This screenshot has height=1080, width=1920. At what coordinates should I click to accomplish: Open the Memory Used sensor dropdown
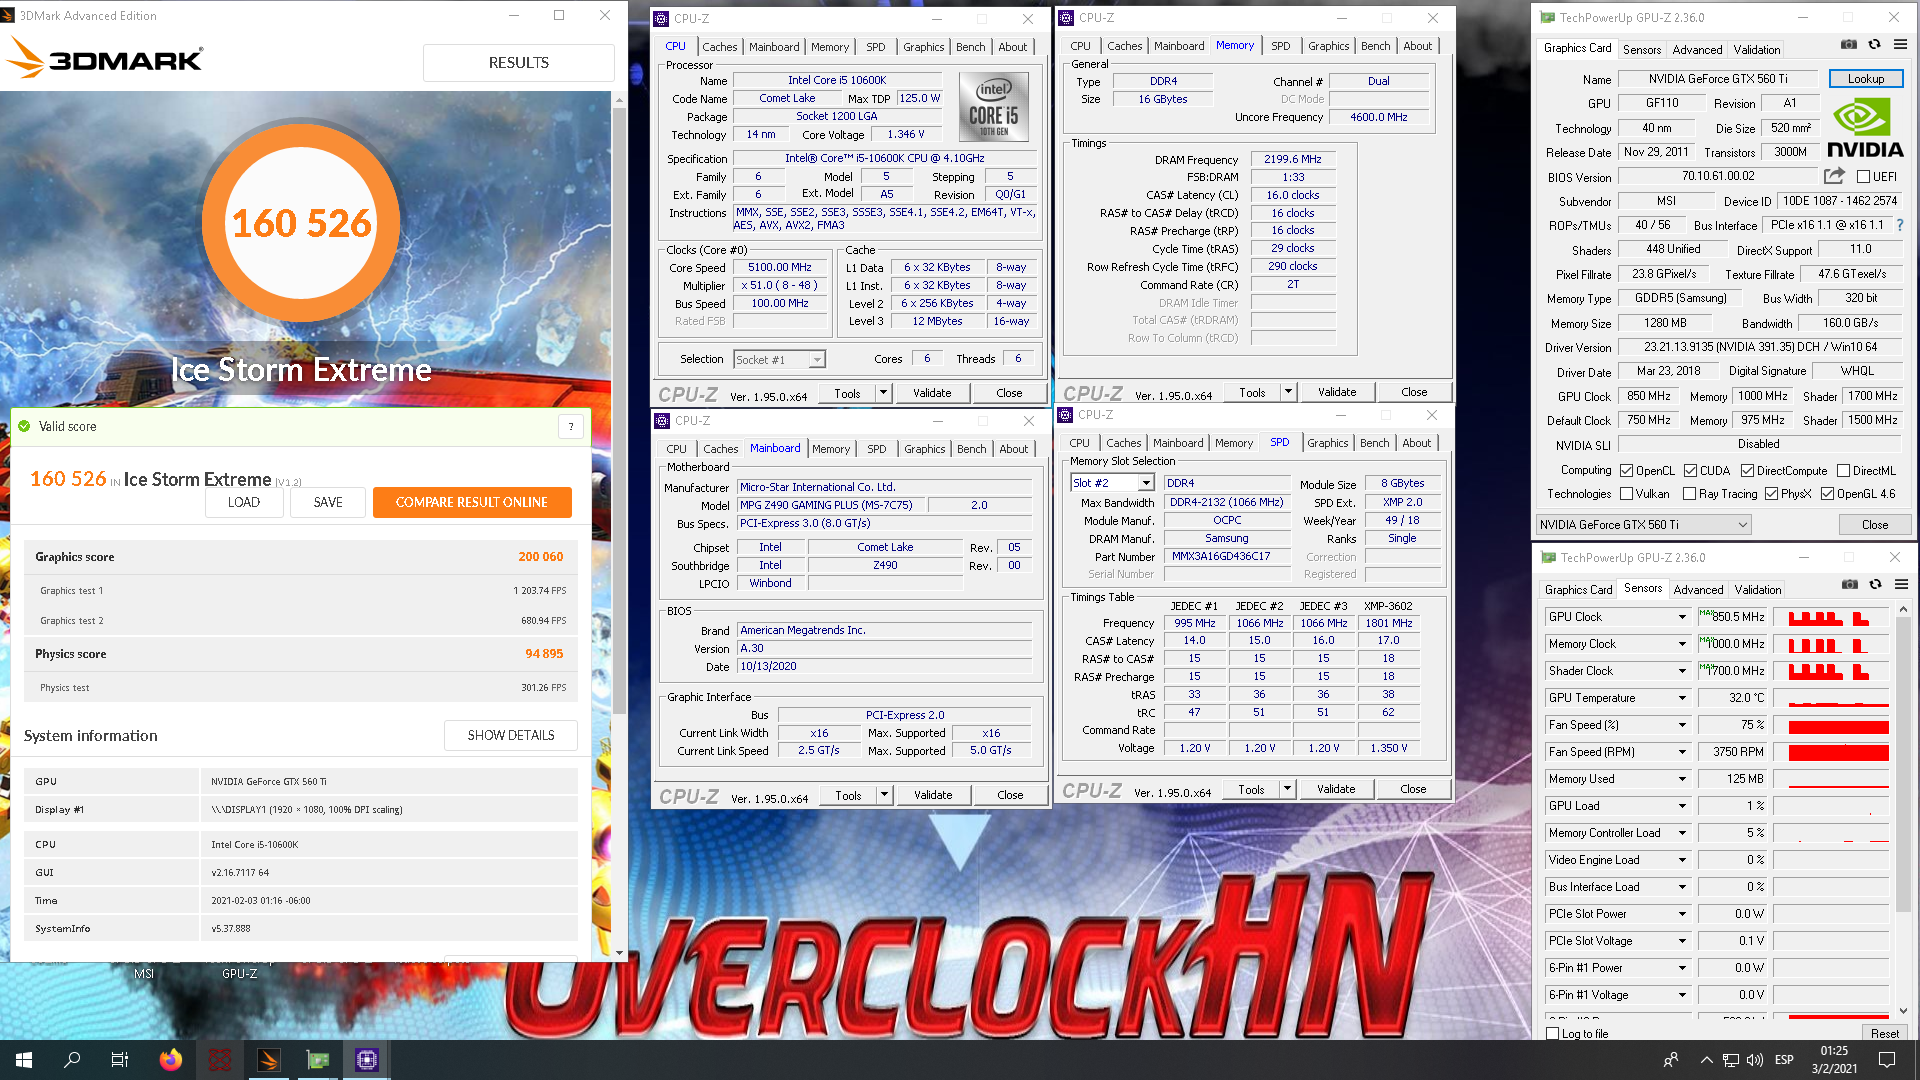pos(1682,779)
